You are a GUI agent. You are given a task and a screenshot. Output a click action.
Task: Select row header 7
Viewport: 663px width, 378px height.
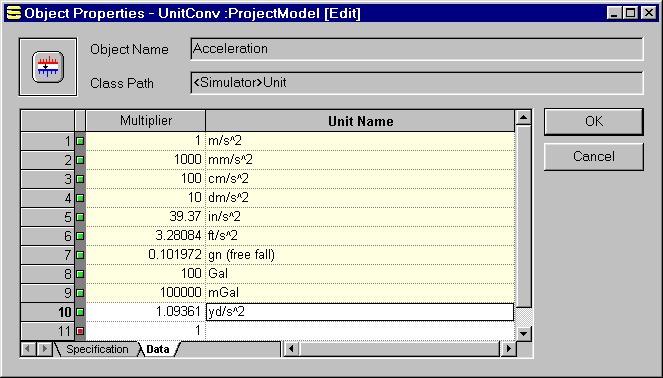[x=48, y=255]
